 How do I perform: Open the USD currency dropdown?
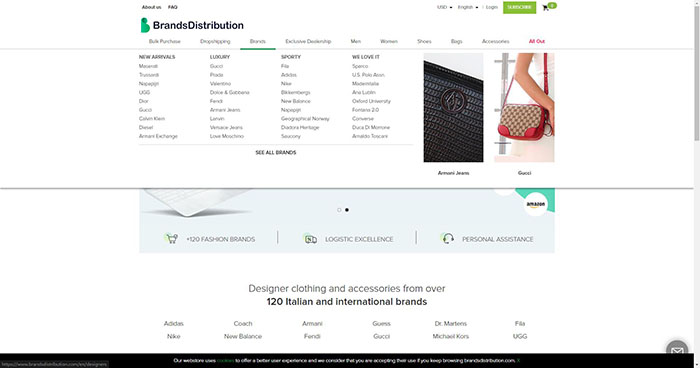444,7
